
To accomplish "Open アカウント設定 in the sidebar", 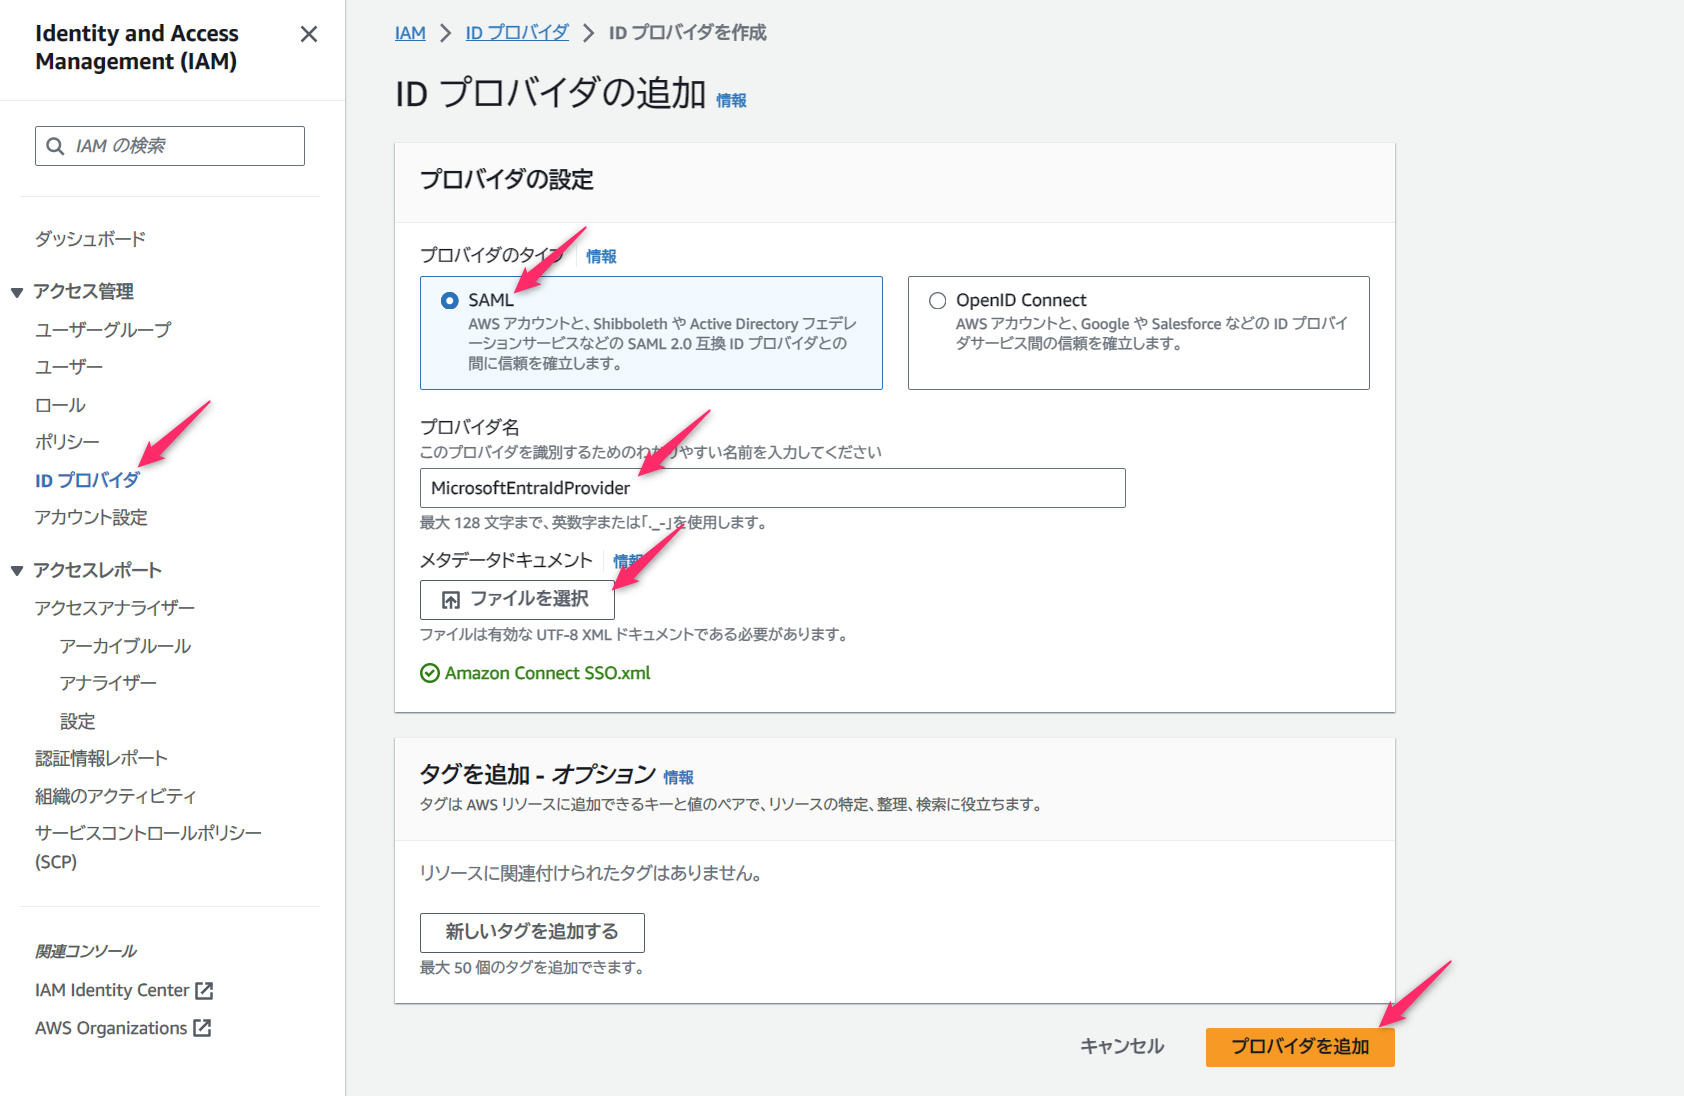I will coord(91,517).
